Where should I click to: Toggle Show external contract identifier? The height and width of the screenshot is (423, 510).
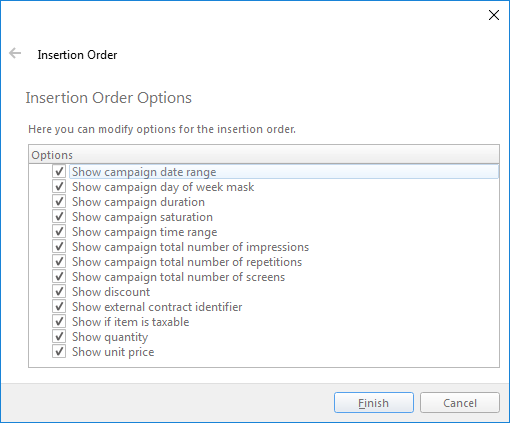point(59,307)
